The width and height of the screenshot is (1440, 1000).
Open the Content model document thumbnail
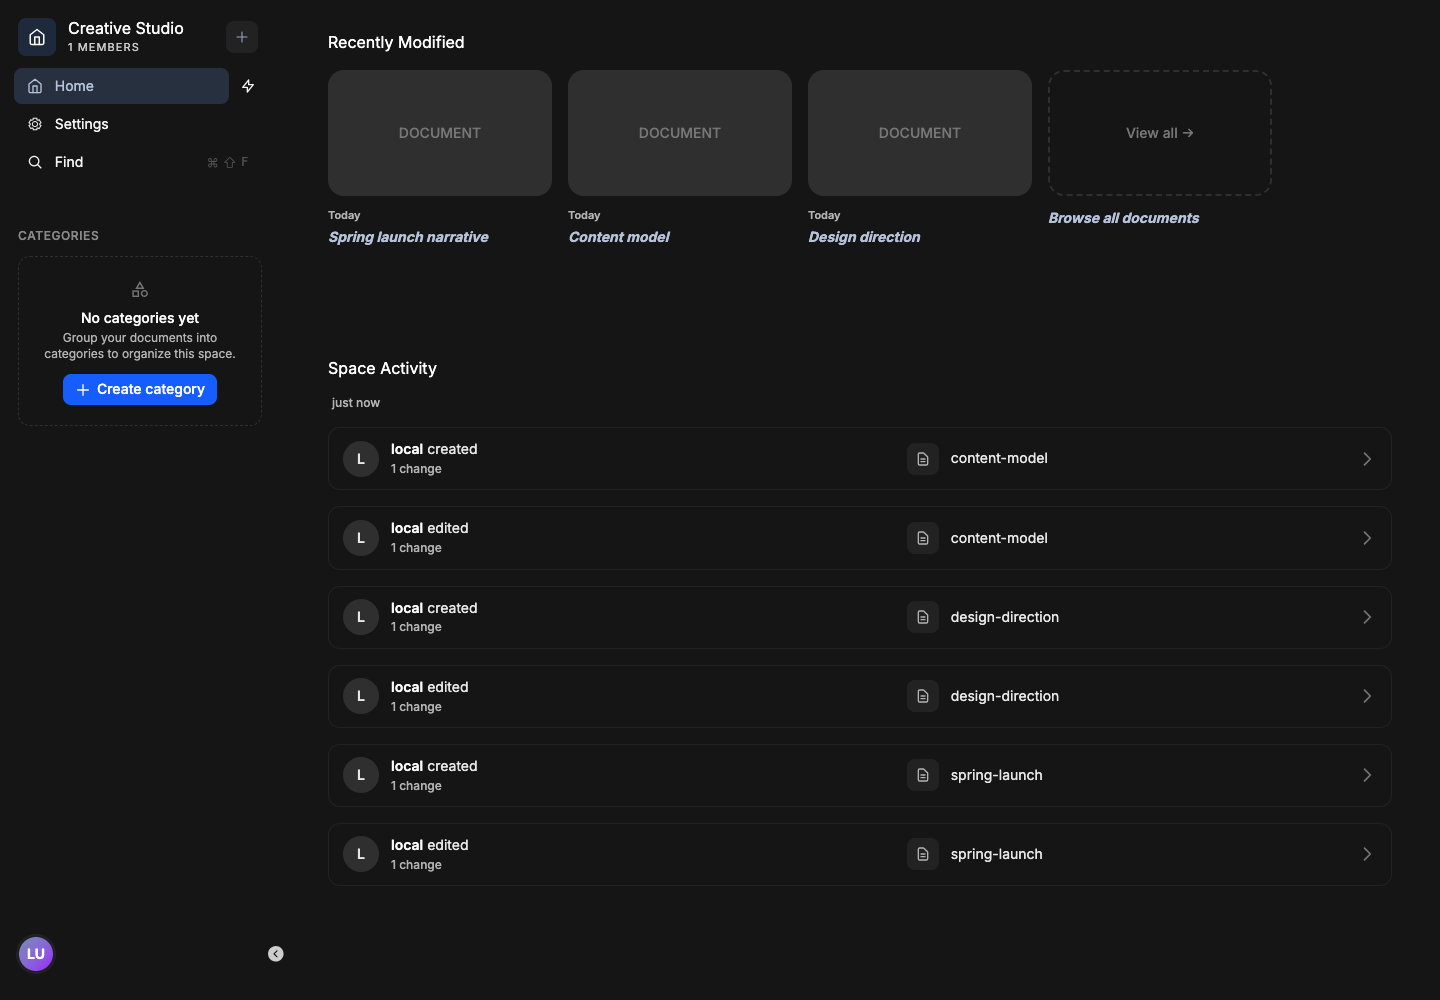pyautogui.click(x=680, y=133)
